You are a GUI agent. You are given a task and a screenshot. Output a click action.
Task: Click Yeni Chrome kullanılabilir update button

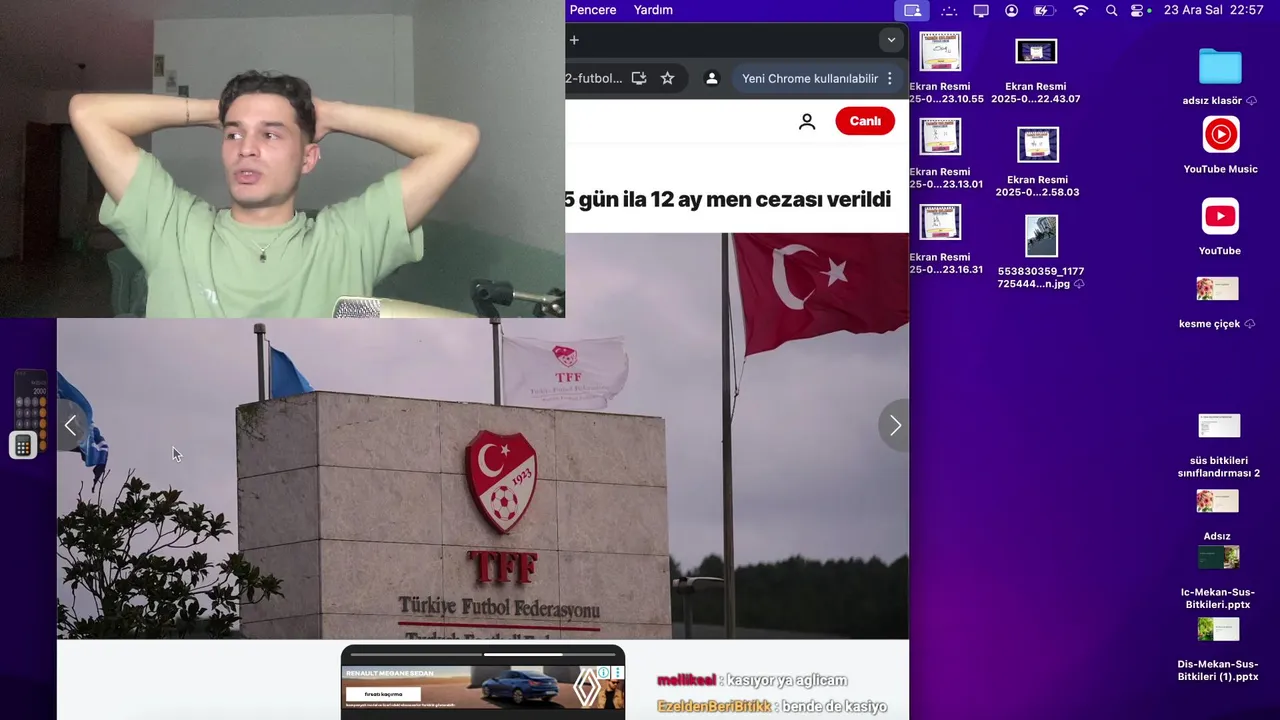click(810, 78)
